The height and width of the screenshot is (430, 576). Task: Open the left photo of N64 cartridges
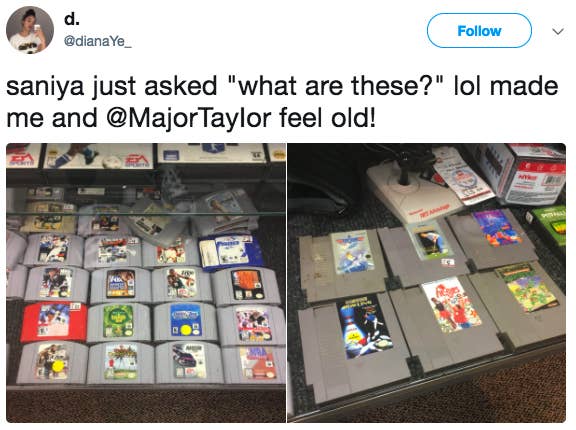[x=146, y=283]
